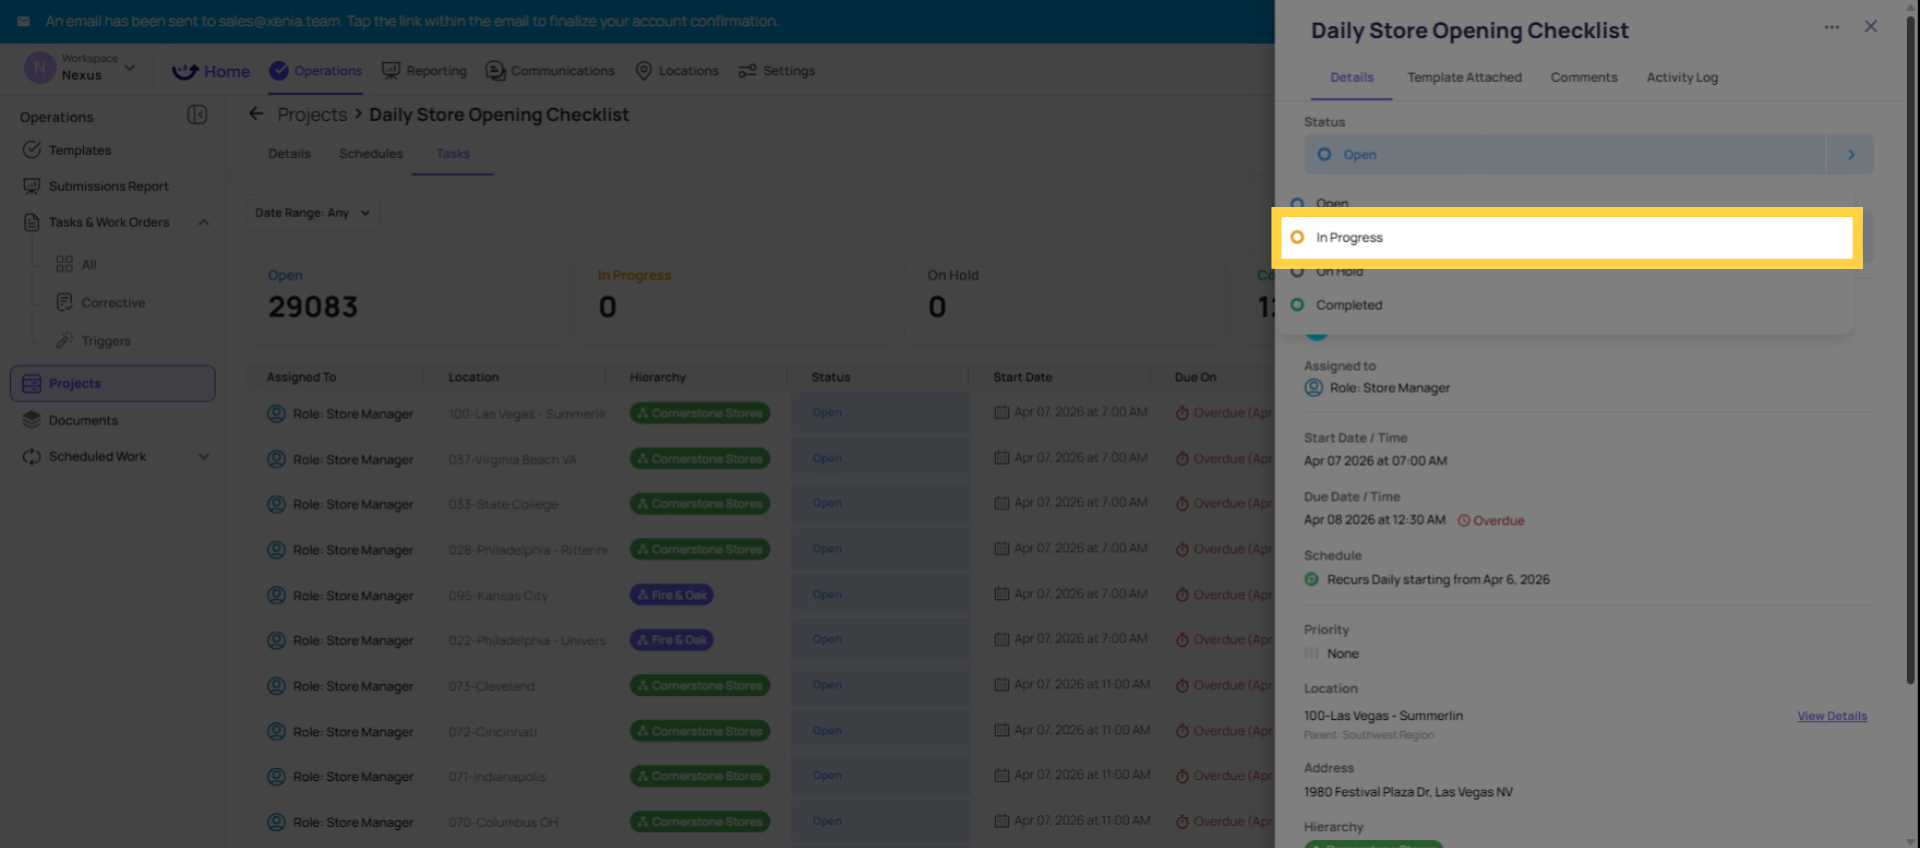Click the Open count card 29083

pos(405,298)
